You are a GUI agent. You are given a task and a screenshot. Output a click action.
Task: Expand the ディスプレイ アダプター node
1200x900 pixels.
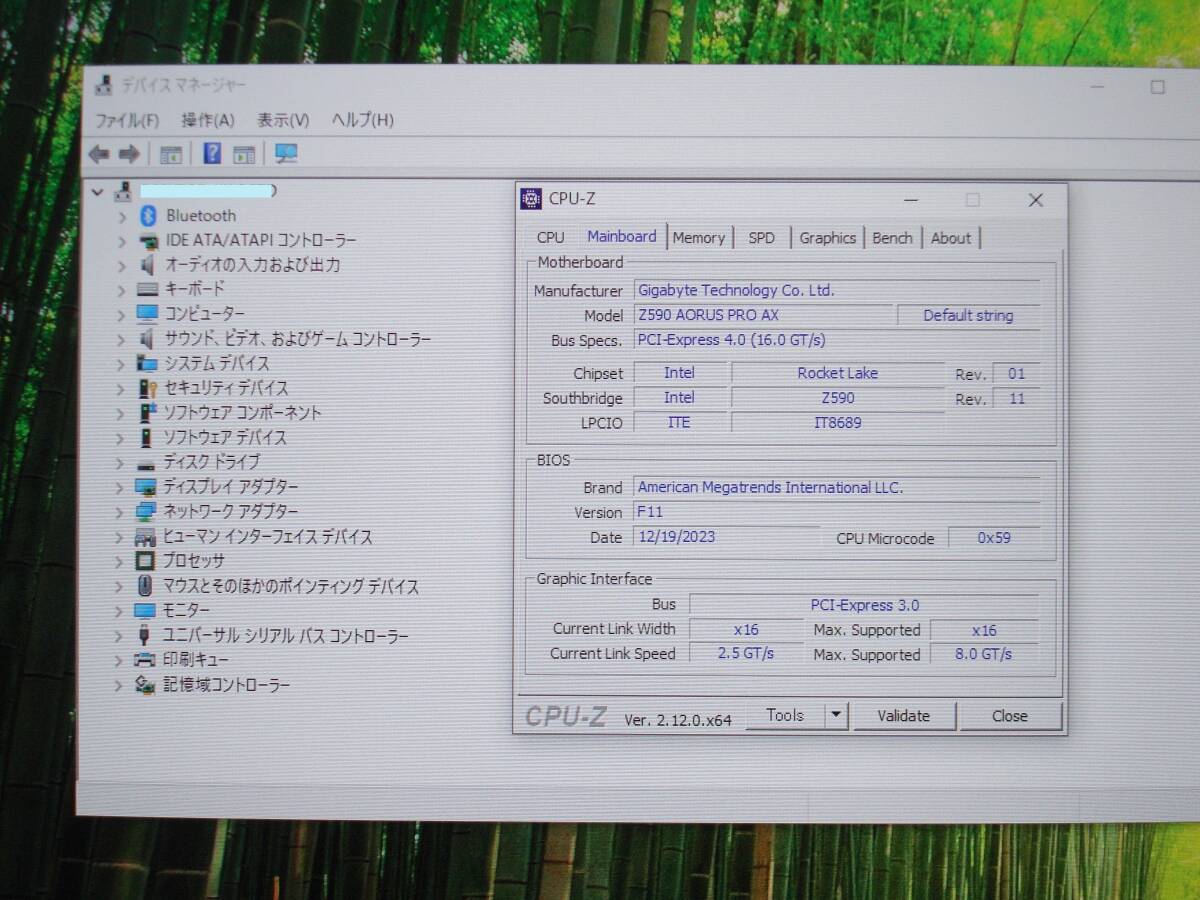(120, 488)
